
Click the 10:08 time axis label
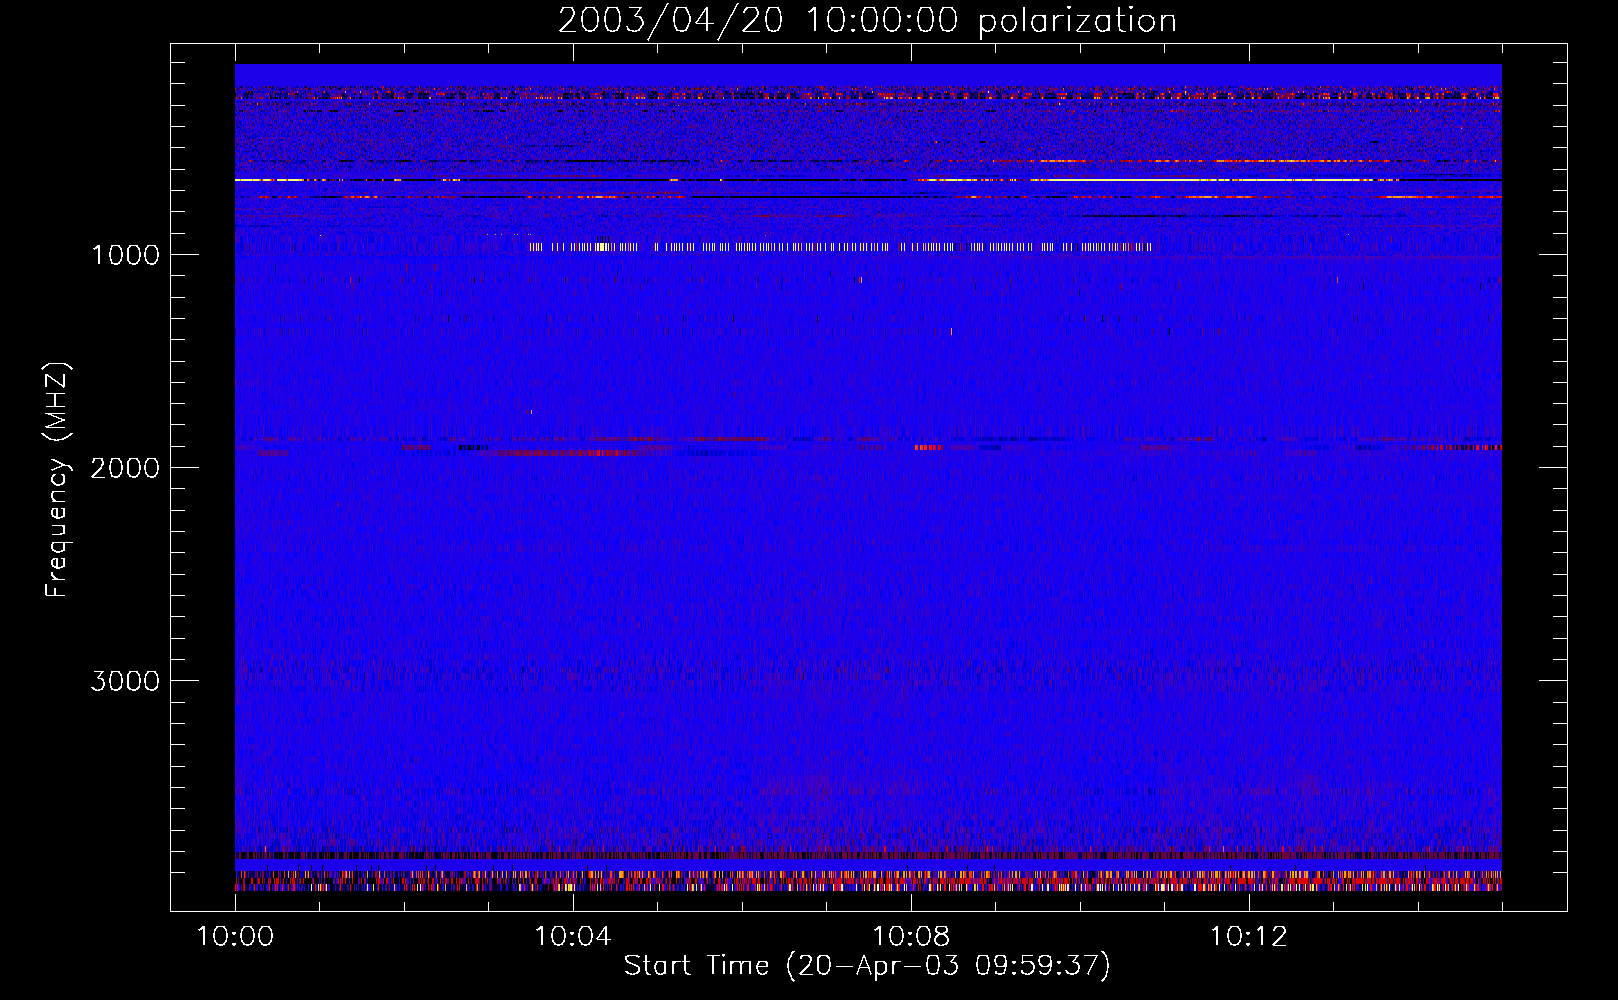[910, 937]
